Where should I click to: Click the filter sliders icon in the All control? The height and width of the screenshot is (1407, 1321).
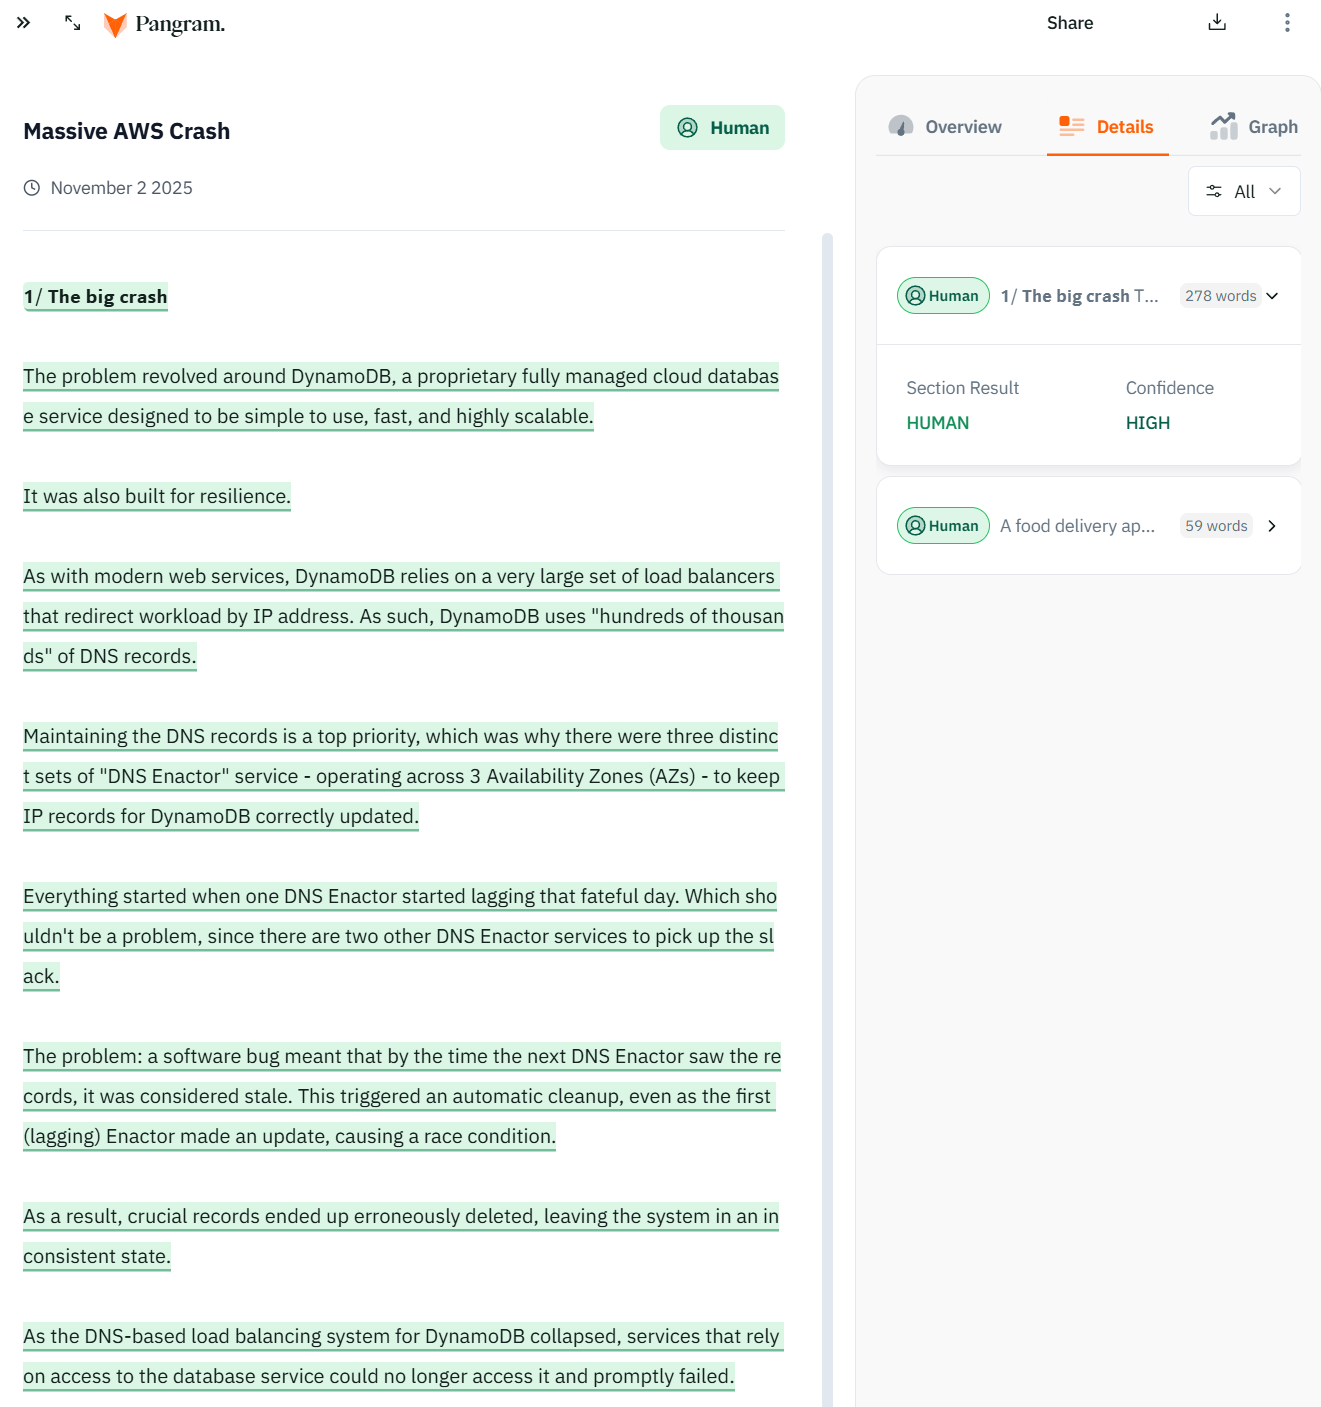1214,191
